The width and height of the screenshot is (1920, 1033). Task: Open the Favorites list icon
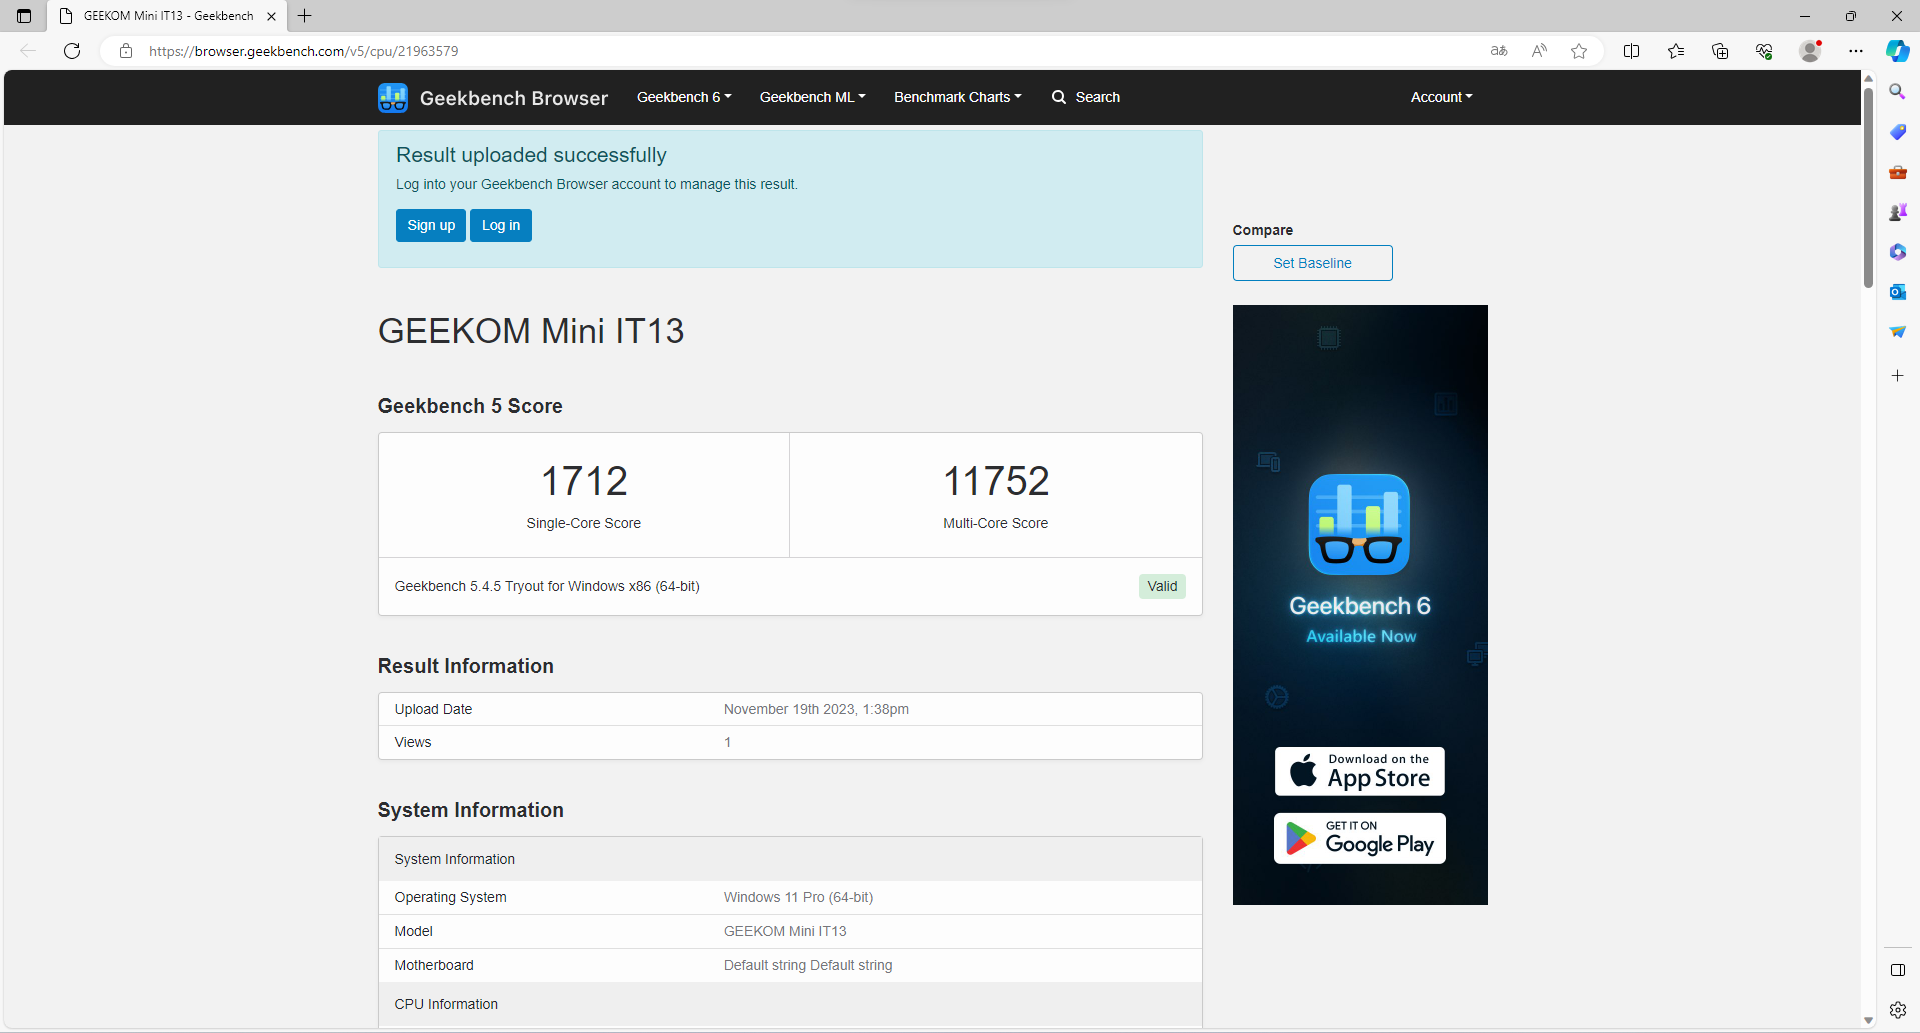(x=1676, y=51)
